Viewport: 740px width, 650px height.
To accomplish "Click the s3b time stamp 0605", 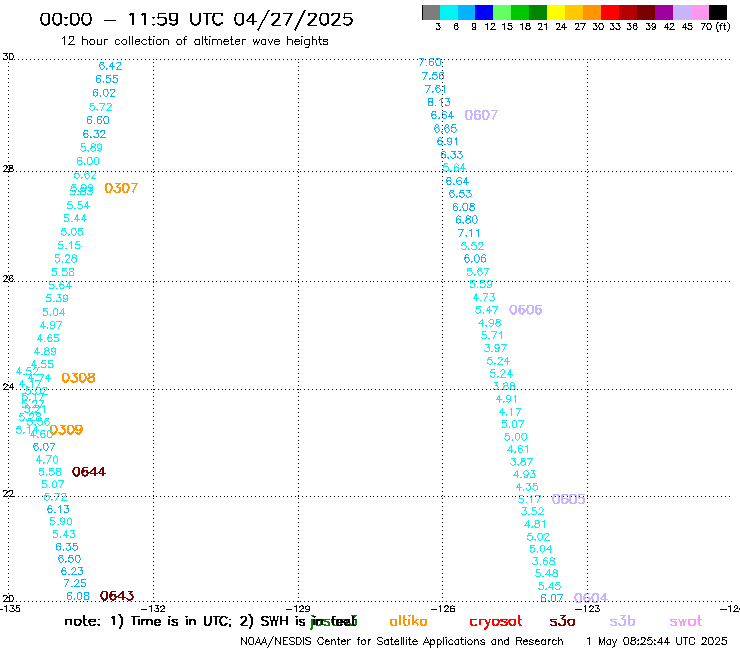I will coord(568,499).
